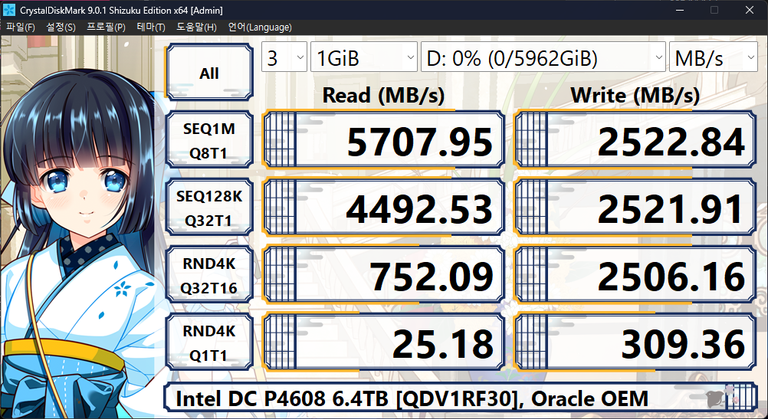Open the unit dropdown showing MB/s
Screen dimensions: 768x419
tap(713, 57)
